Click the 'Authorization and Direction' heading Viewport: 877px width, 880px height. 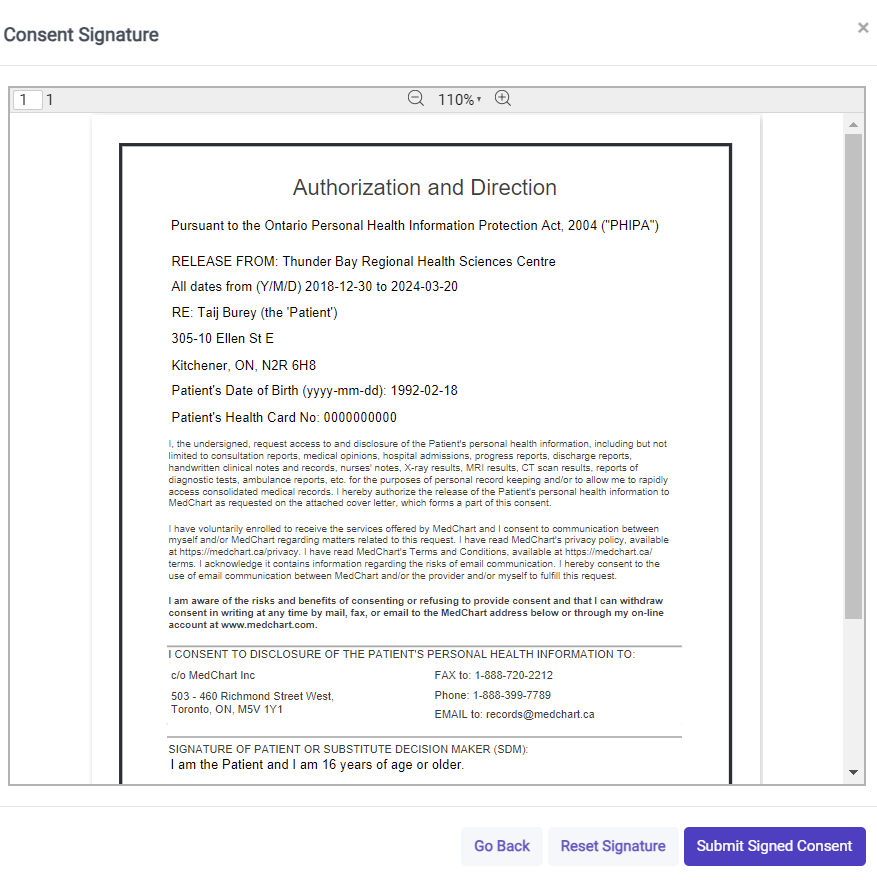[425, 187]
